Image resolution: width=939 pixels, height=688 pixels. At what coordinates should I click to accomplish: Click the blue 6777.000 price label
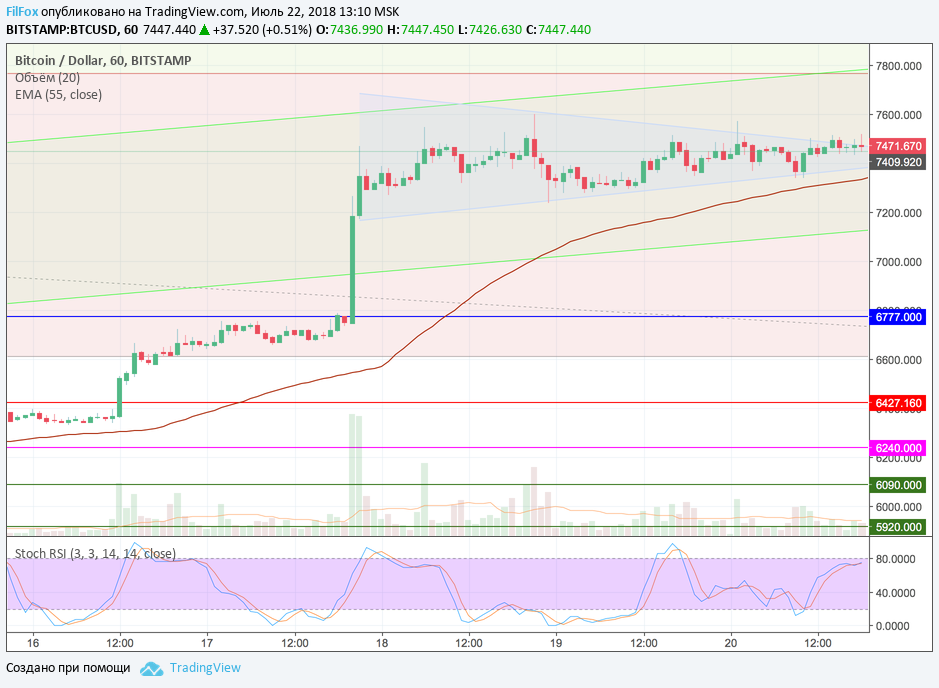(x=898, y=317)
